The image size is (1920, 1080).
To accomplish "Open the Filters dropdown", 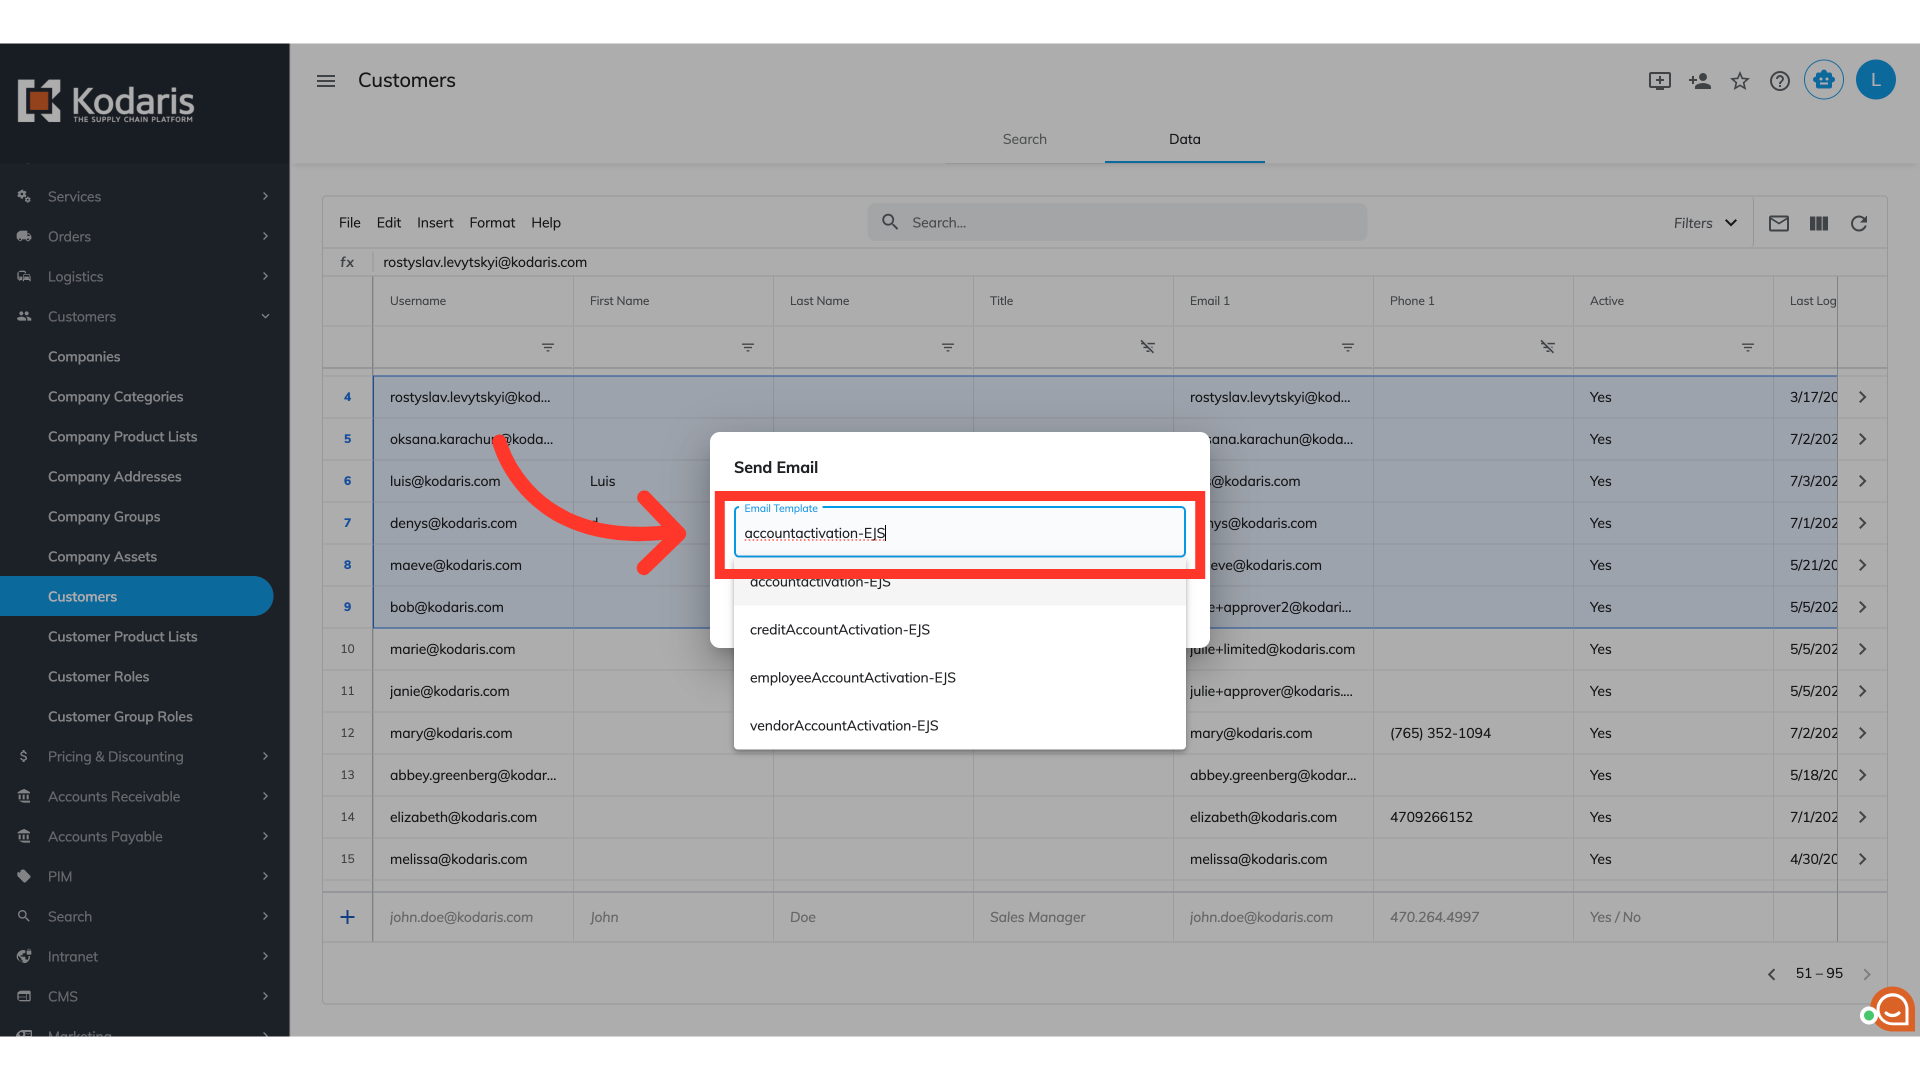I will (x=1705, y=223).
